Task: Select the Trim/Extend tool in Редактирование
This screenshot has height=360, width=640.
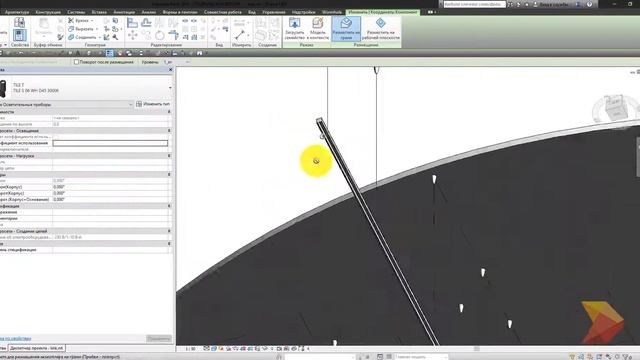Action: coord(173,36)
